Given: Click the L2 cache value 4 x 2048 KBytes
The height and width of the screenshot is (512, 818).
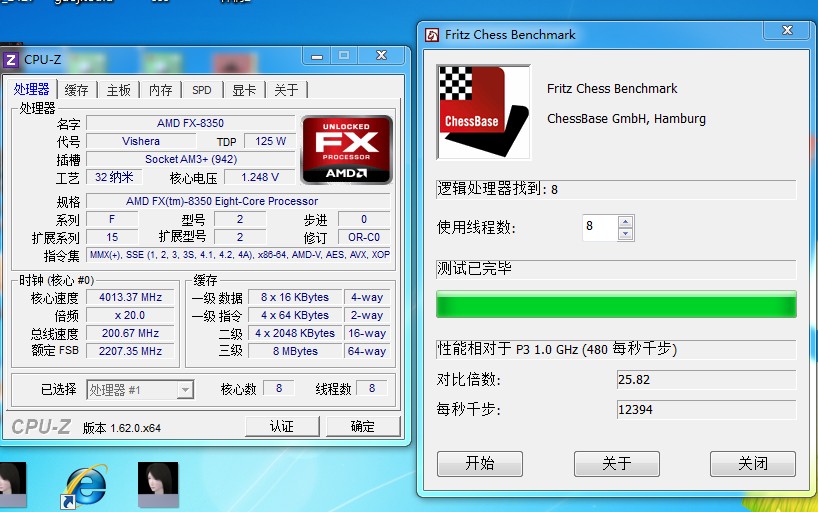Looking at the screenshot, I should (295, 333).
